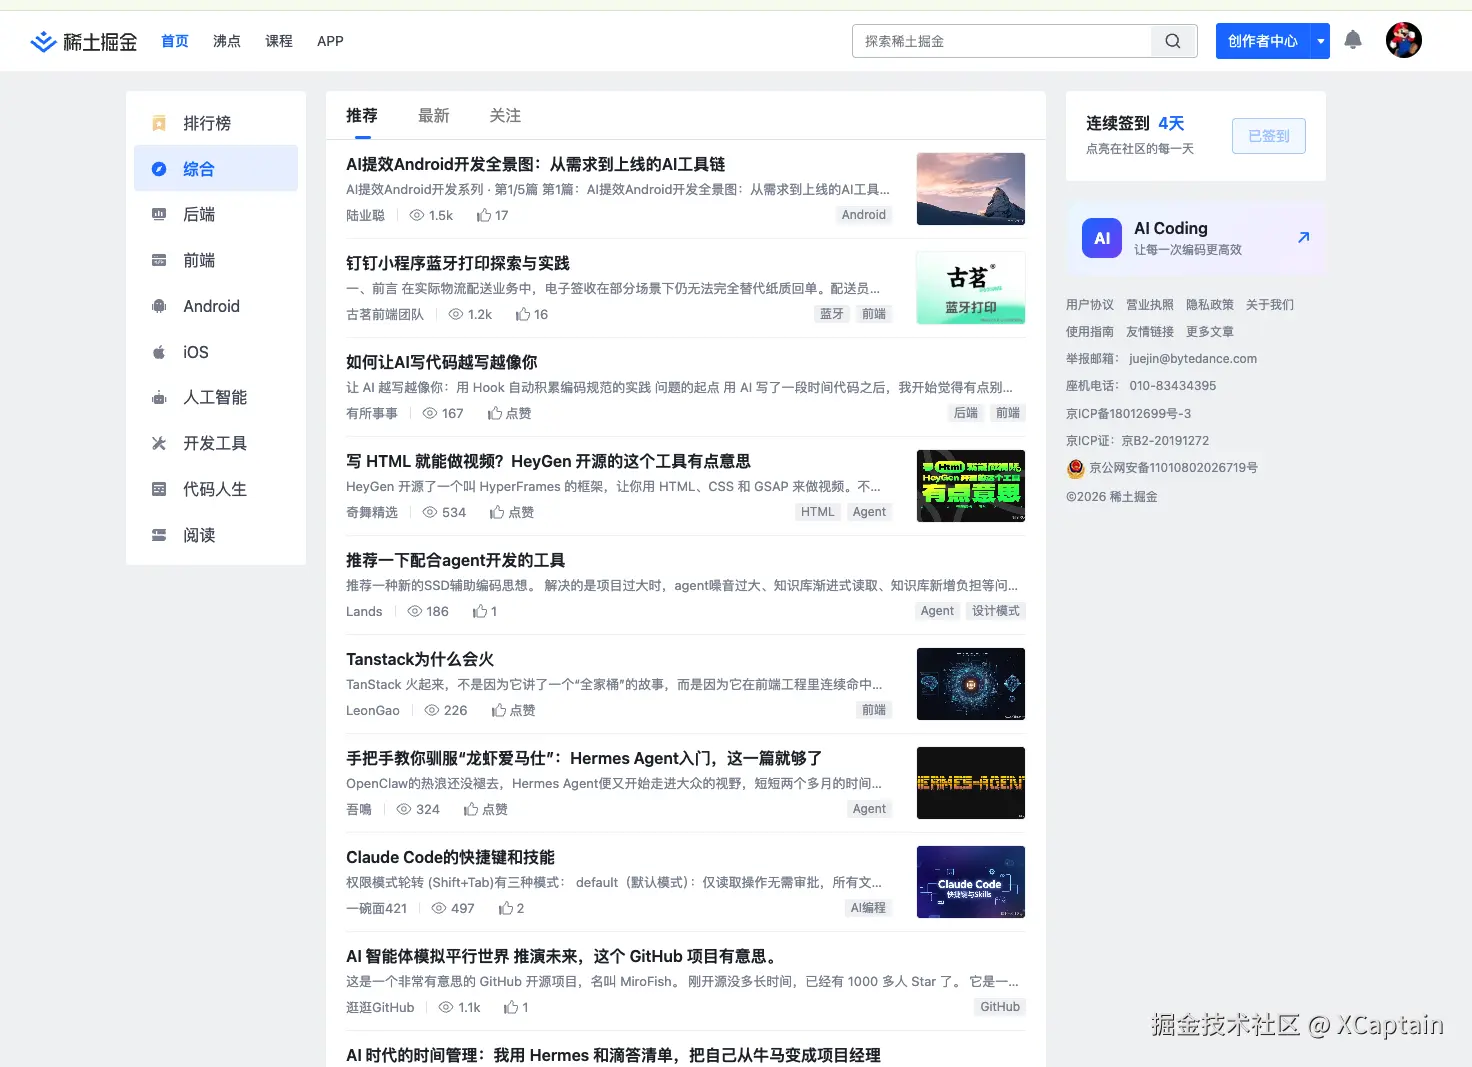Click 点赞 on Tanstack为什么会火

514,710
